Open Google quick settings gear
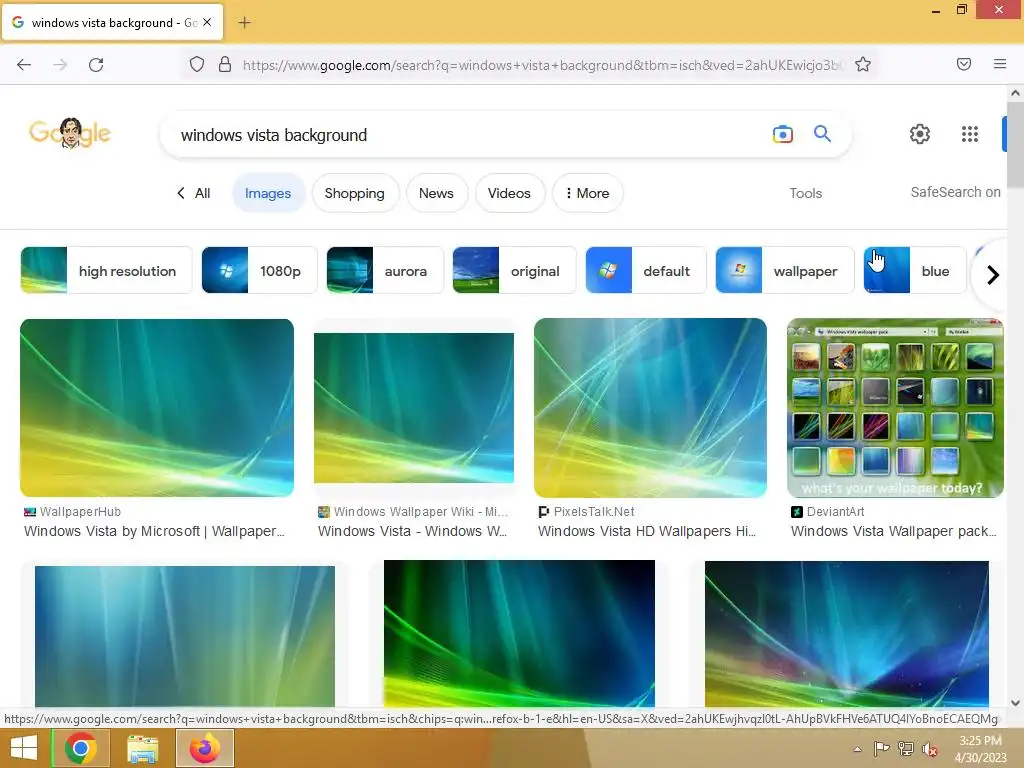 [920, 134]
